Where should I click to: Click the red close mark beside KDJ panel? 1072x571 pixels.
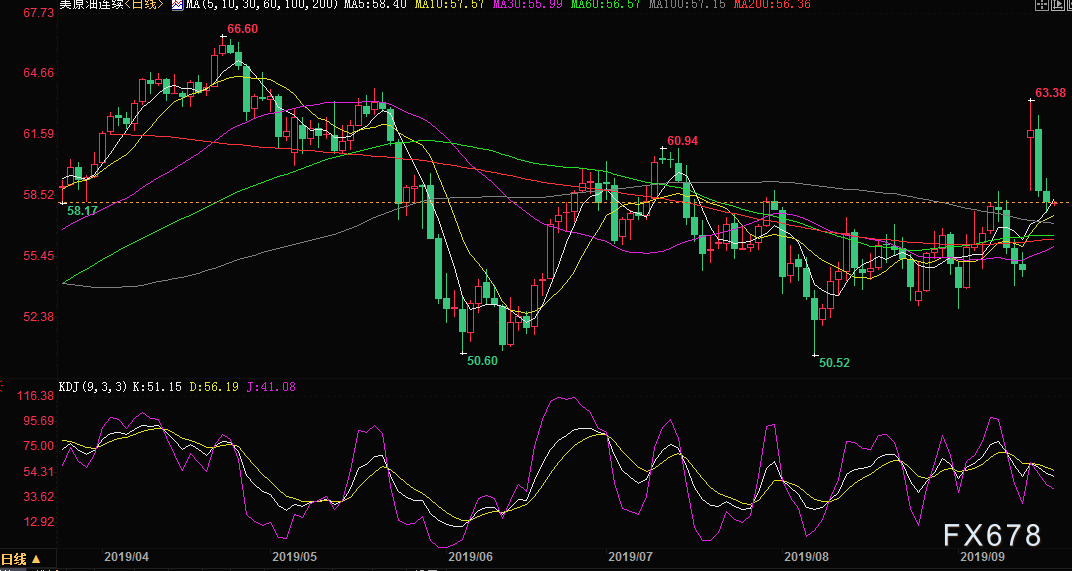point(3,385)
